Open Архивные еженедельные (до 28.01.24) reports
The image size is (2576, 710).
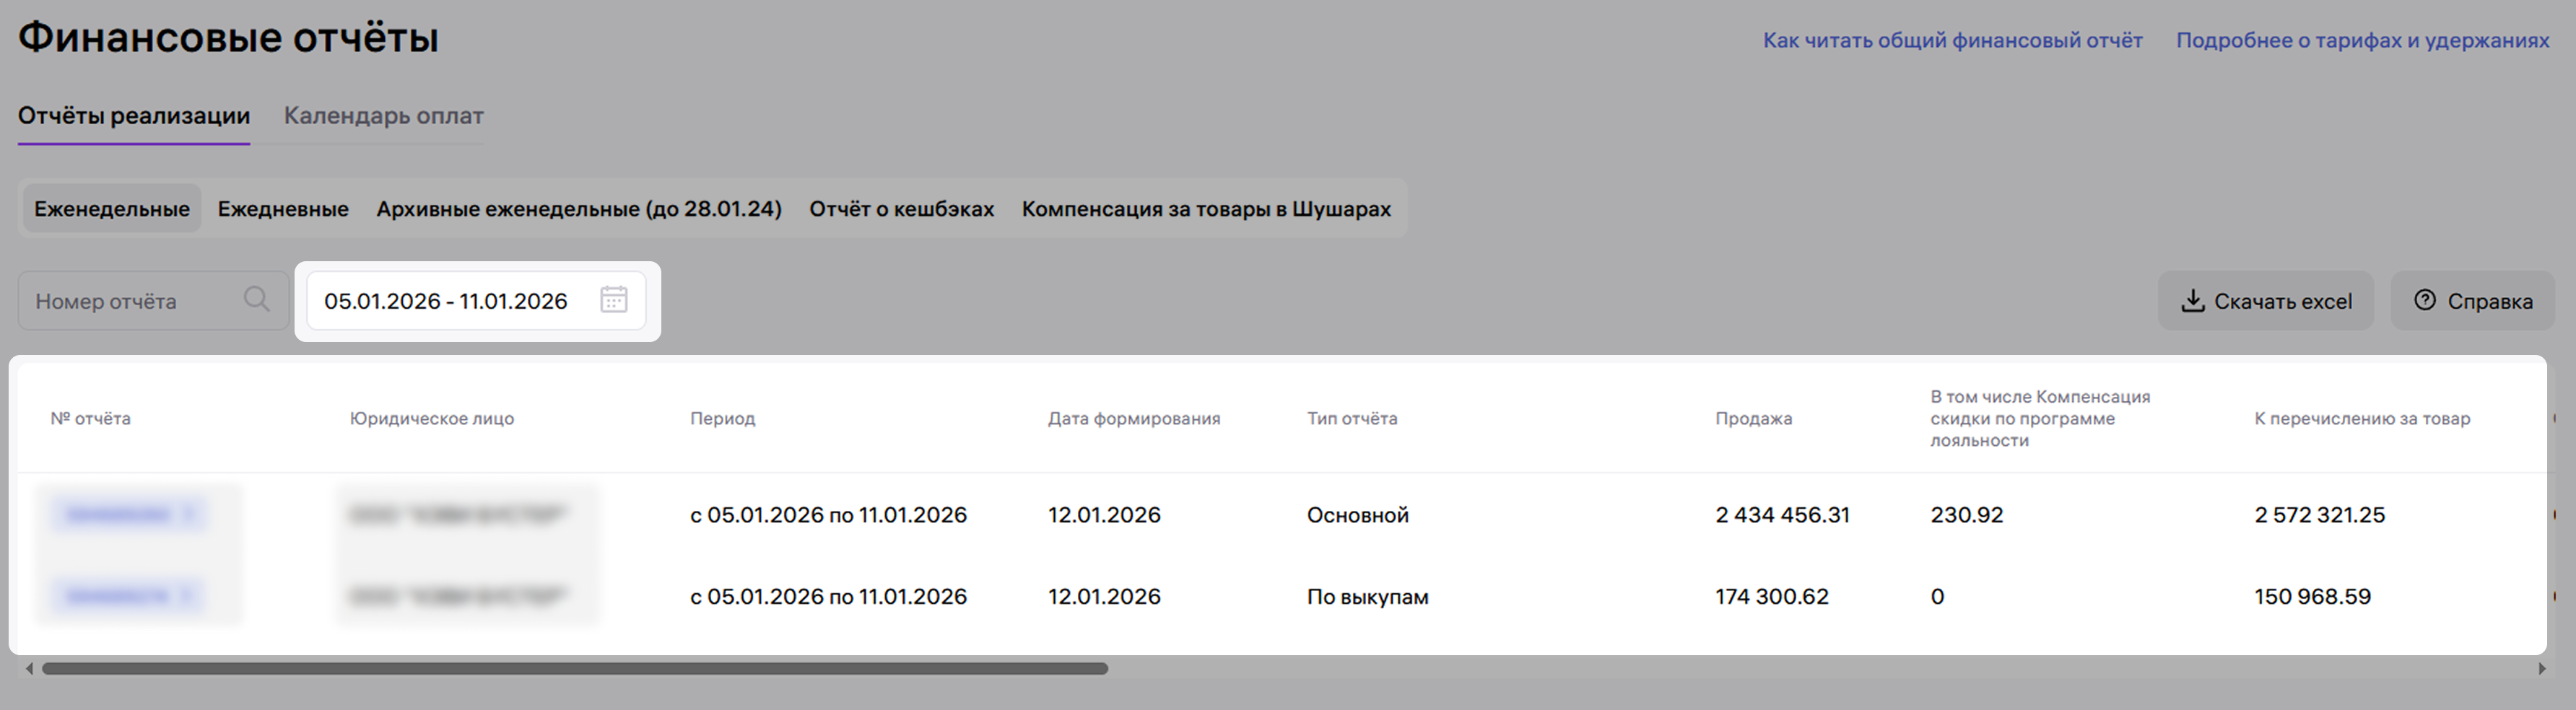pyautogui.click(x=578, y=209)
